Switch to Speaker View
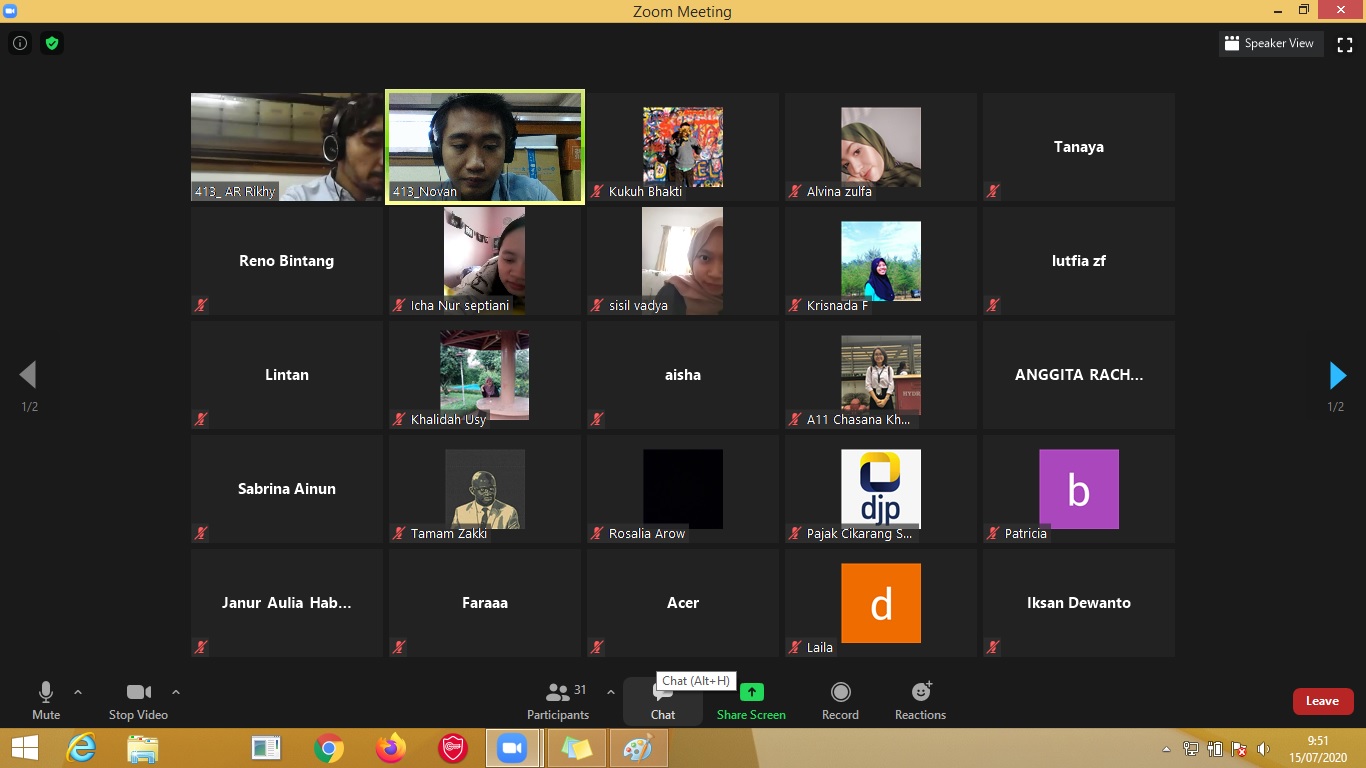The width and height of the screenshot is (1366, 768). pyautogui.click(x=1269, y=44)
